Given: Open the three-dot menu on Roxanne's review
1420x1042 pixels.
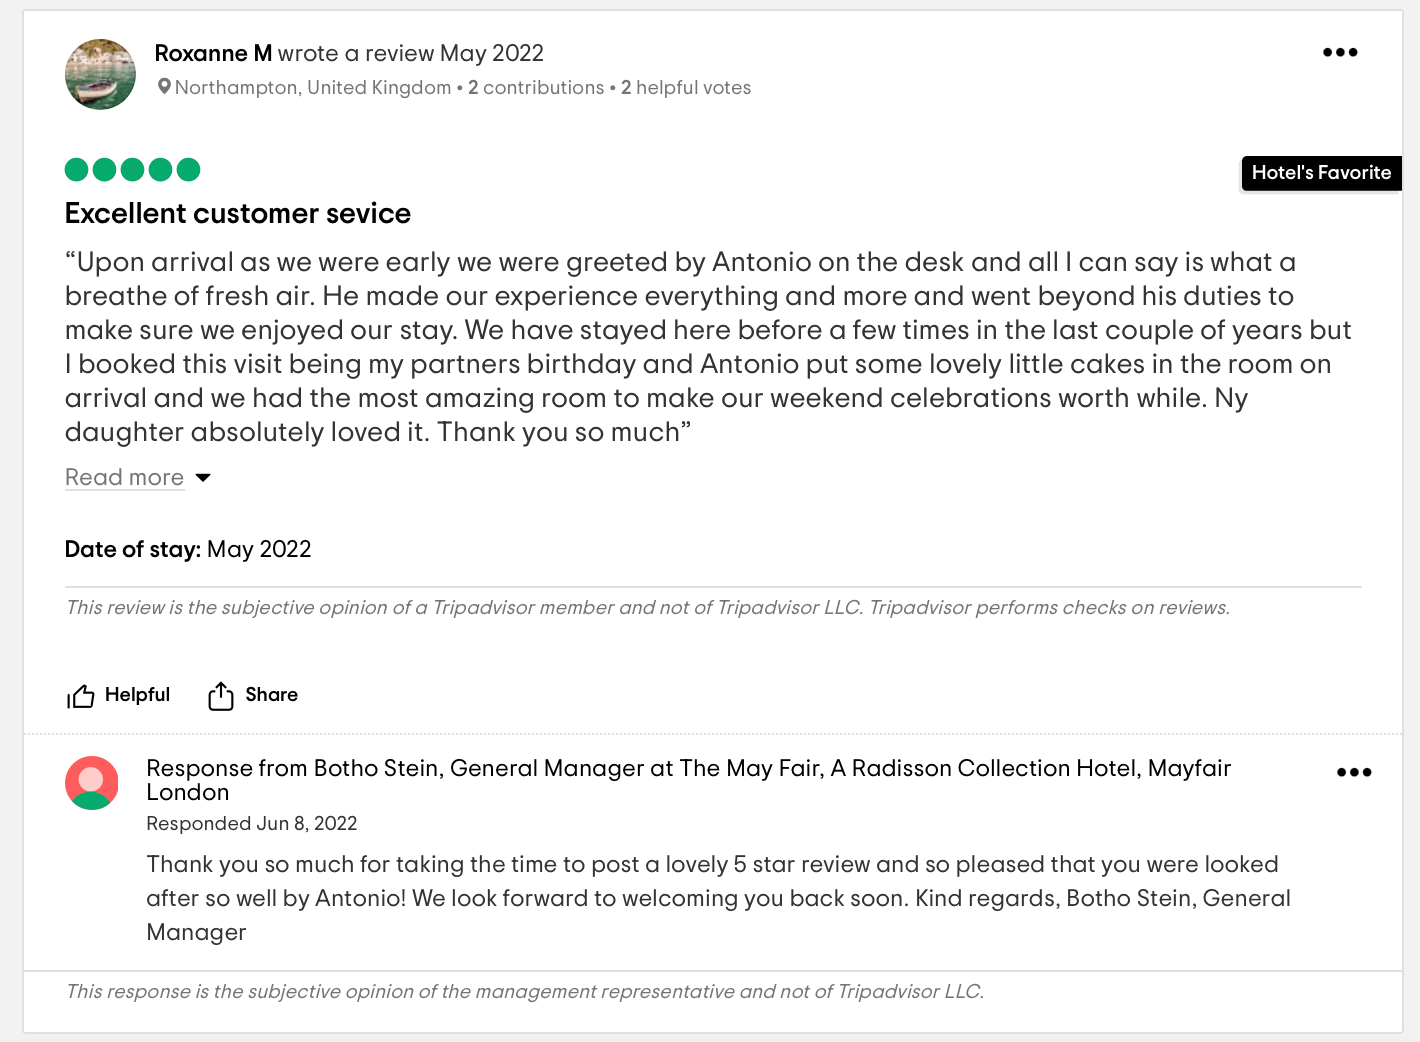Looking at the screenshot, I should pos(1340,52).
